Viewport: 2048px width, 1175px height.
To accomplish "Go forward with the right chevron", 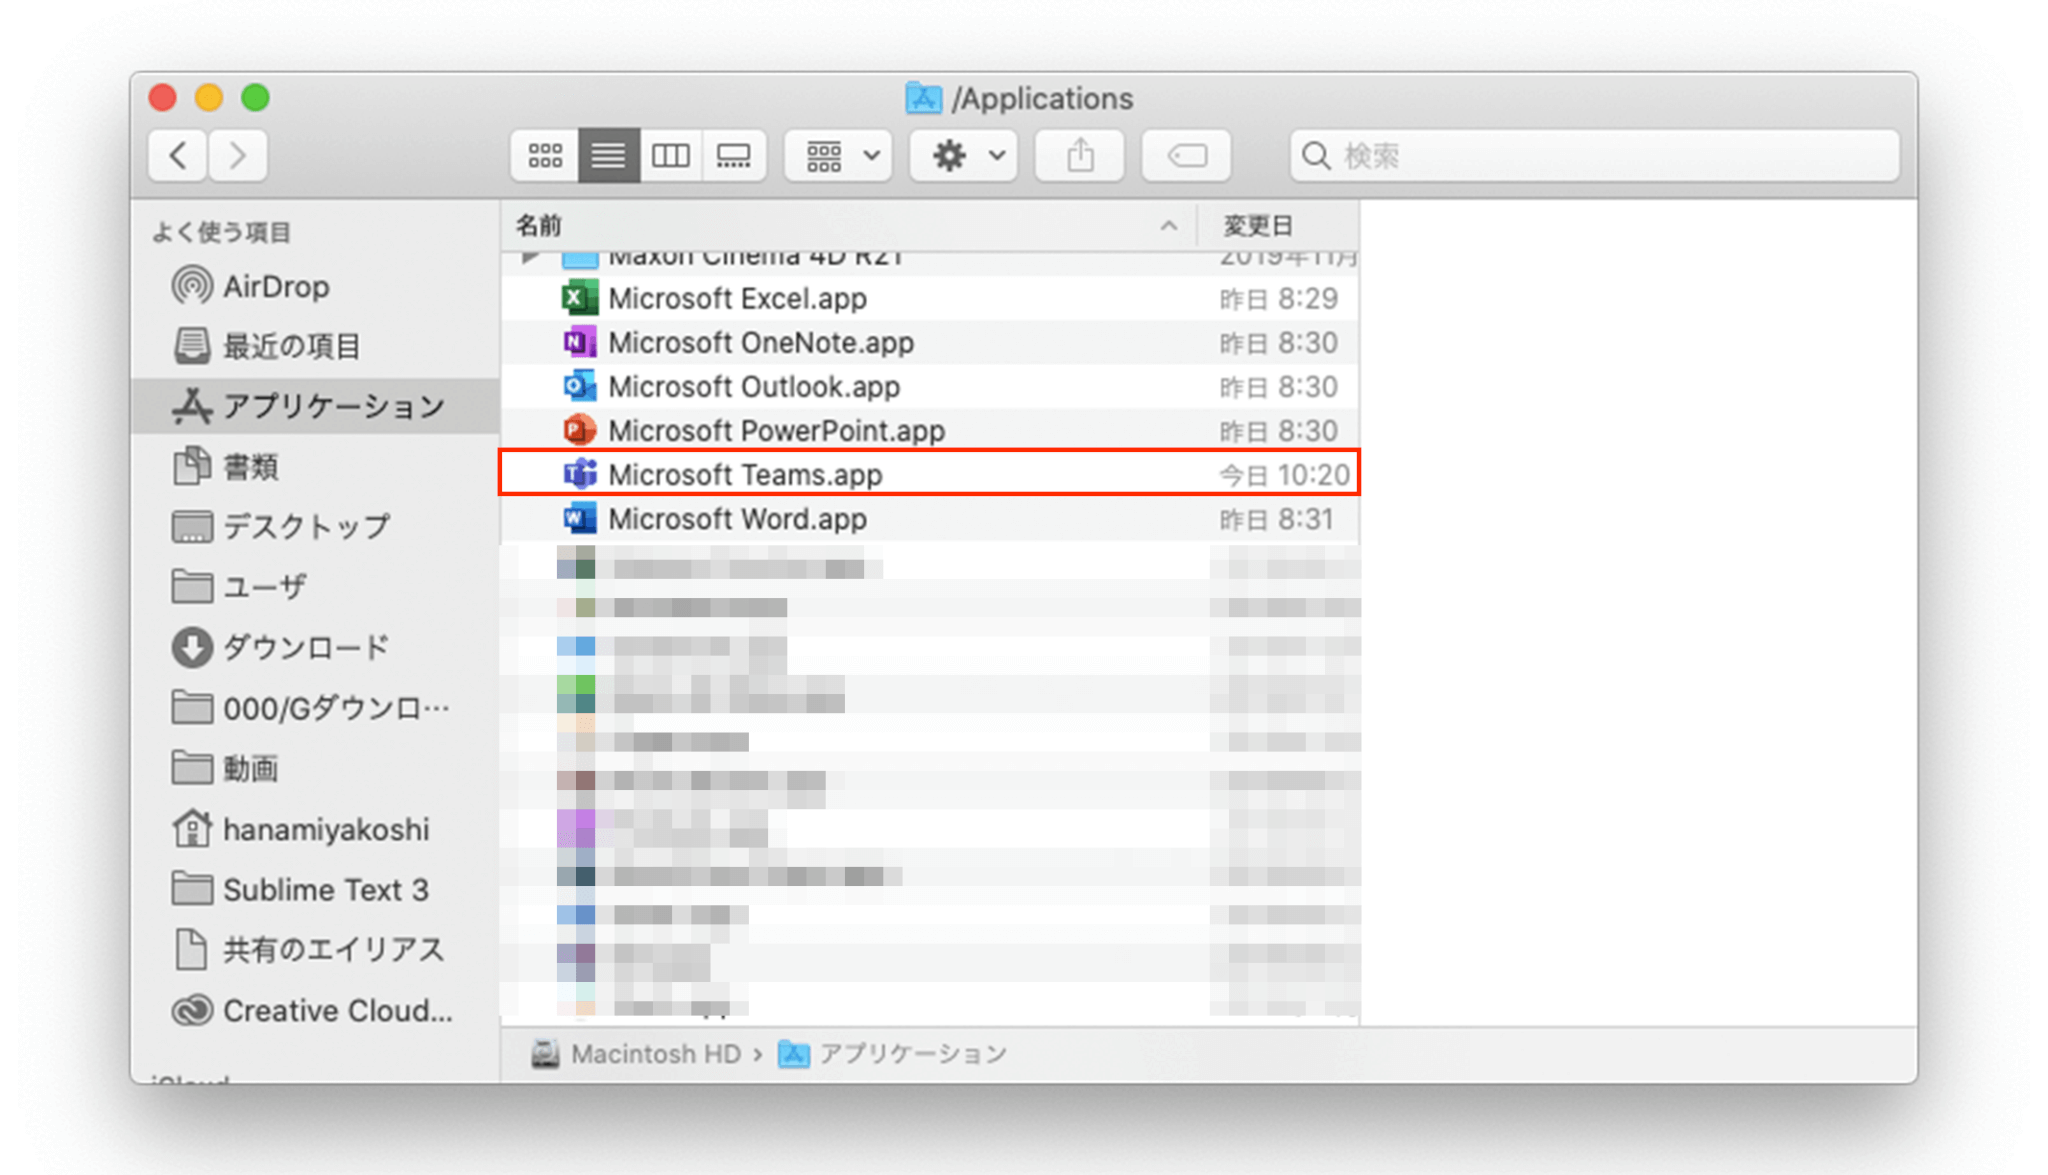I will [237, 156].
